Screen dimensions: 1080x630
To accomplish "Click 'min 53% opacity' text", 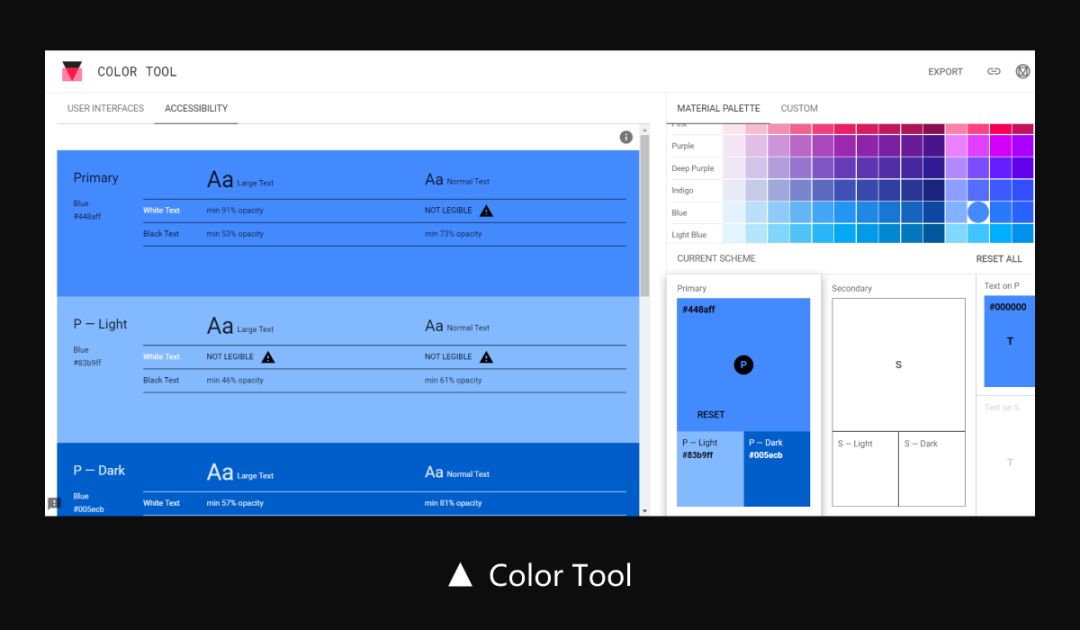I will click(x=235, y=234).
